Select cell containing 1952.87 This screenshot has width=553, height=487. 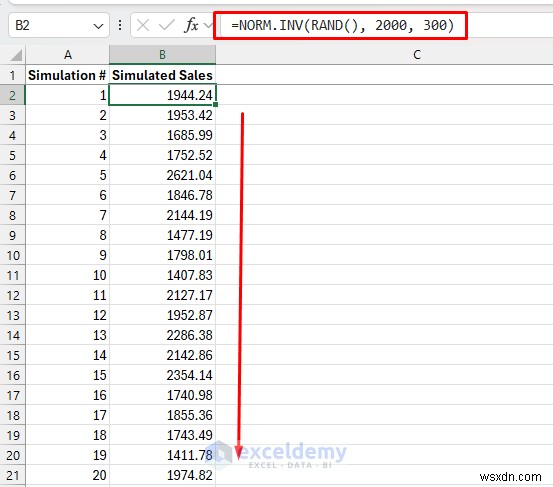coord(162,315)
